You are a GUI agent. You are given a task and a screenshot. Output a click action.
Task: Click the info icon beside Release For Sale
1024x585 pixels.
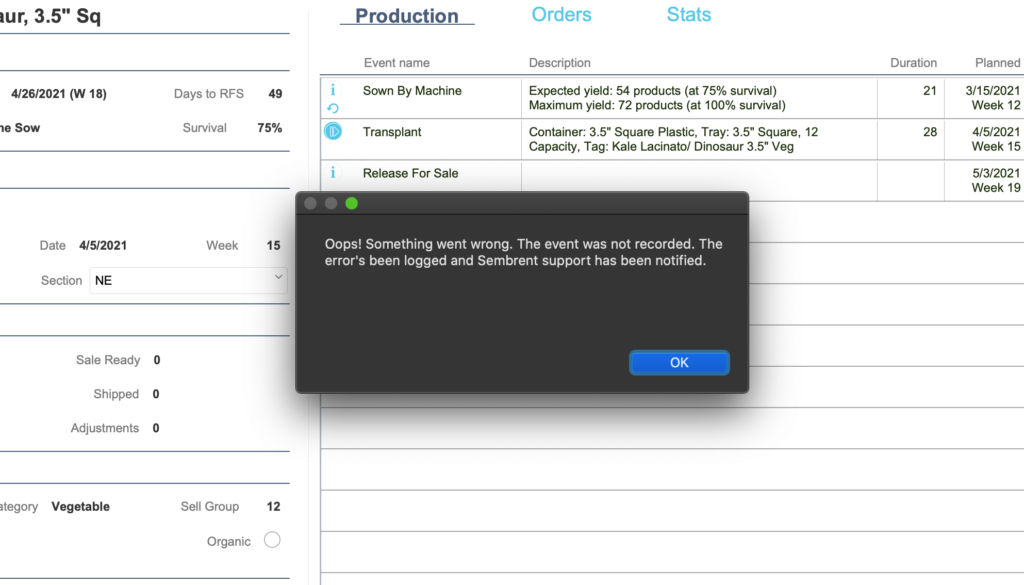point(333,172)
